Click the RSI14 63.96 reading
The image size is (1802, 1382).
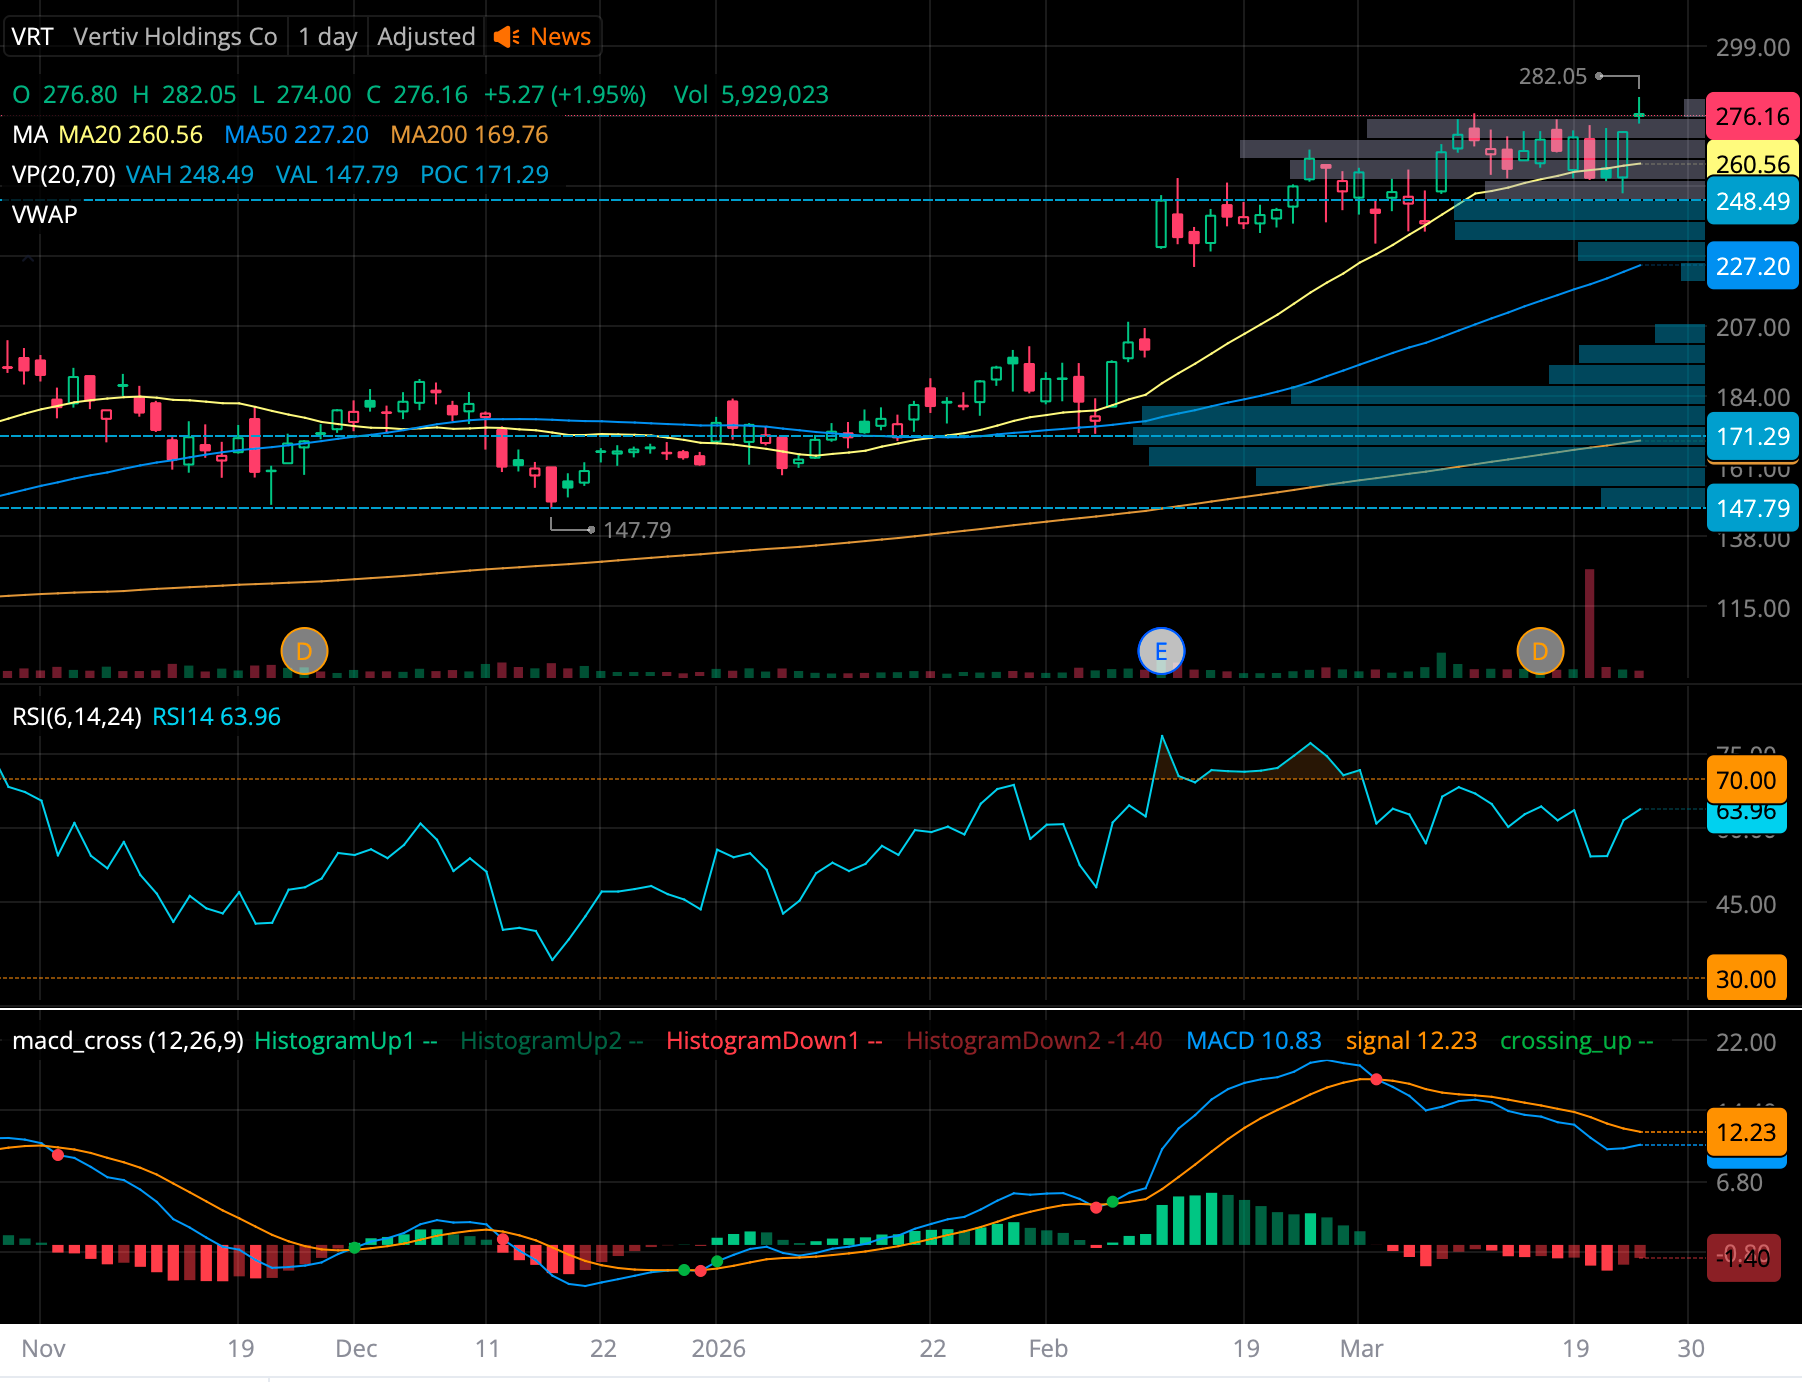[216, 717]
